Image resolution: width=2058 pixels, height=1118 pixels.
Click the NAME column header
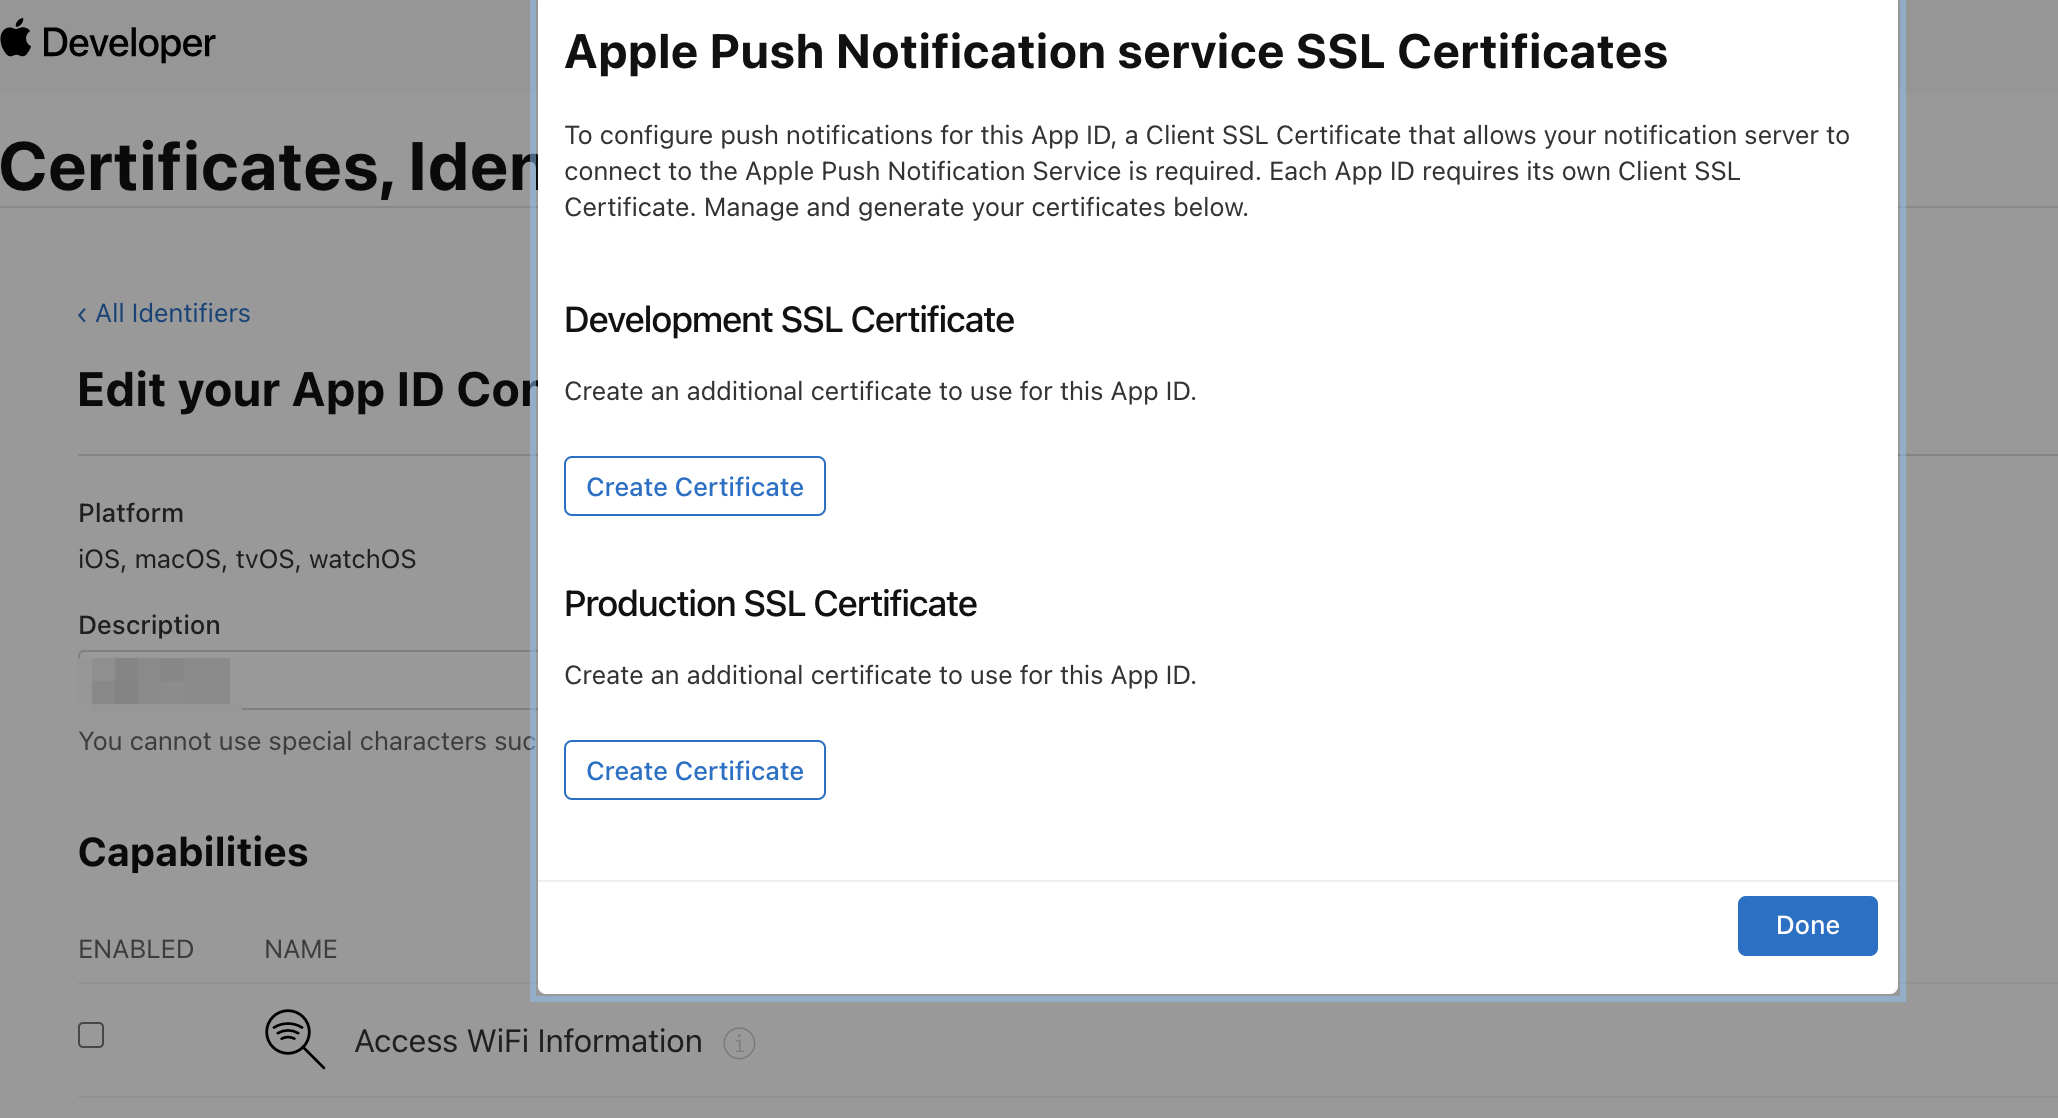pos(300,949)
